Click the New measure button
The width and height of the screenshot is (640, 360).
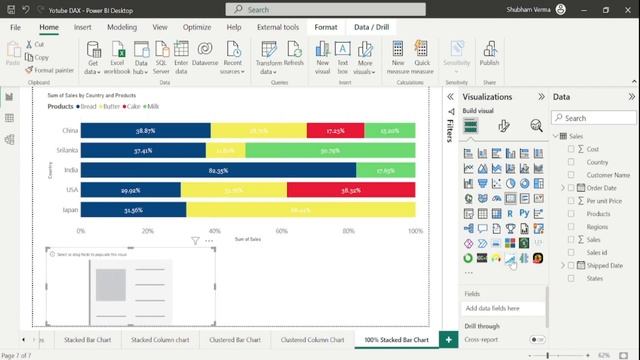[x=398, y=58]
